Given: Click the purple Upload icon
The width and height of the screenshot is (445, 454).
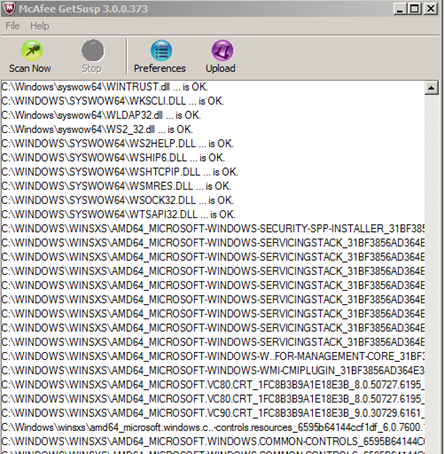Looking at the screenshot, I should [x=222, y=50].
